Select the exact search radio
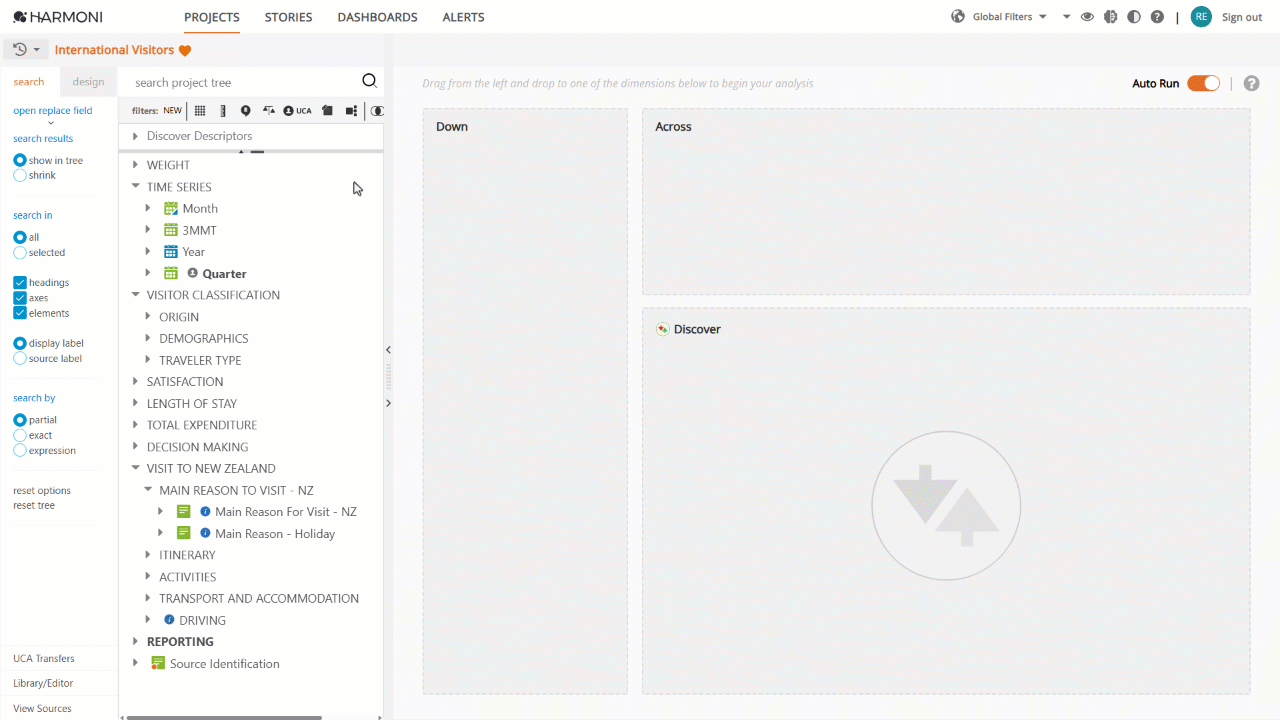Viewport: 1280px width, 720px height. tap(20, 435)
